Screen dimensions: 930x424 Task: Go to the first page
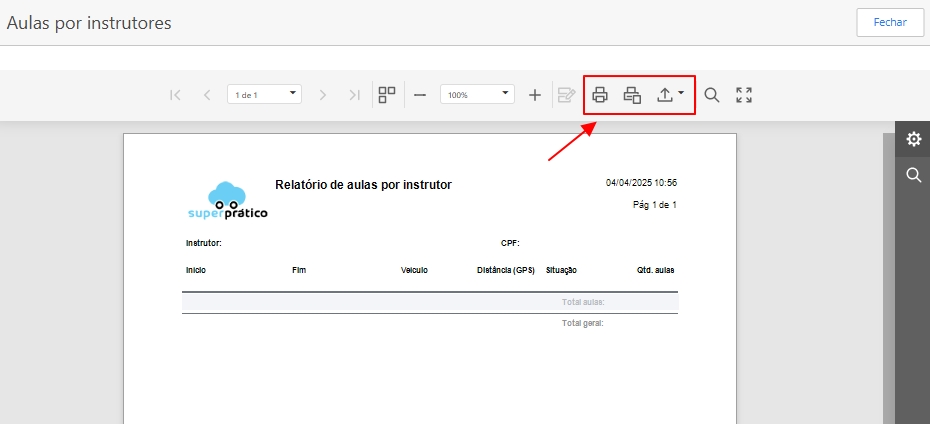point(175,95)
